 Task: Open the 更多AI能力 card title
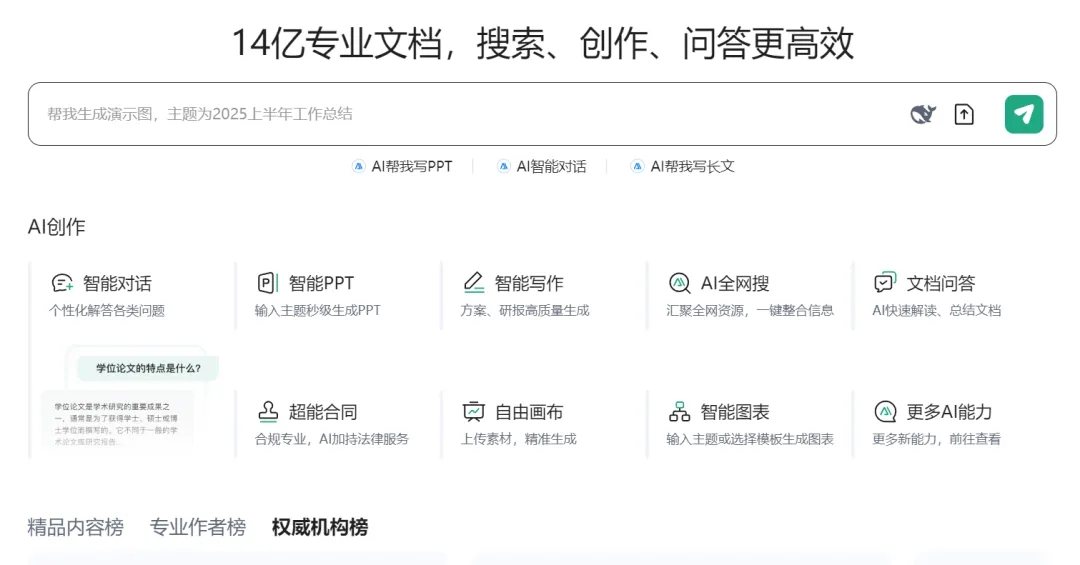949,412
